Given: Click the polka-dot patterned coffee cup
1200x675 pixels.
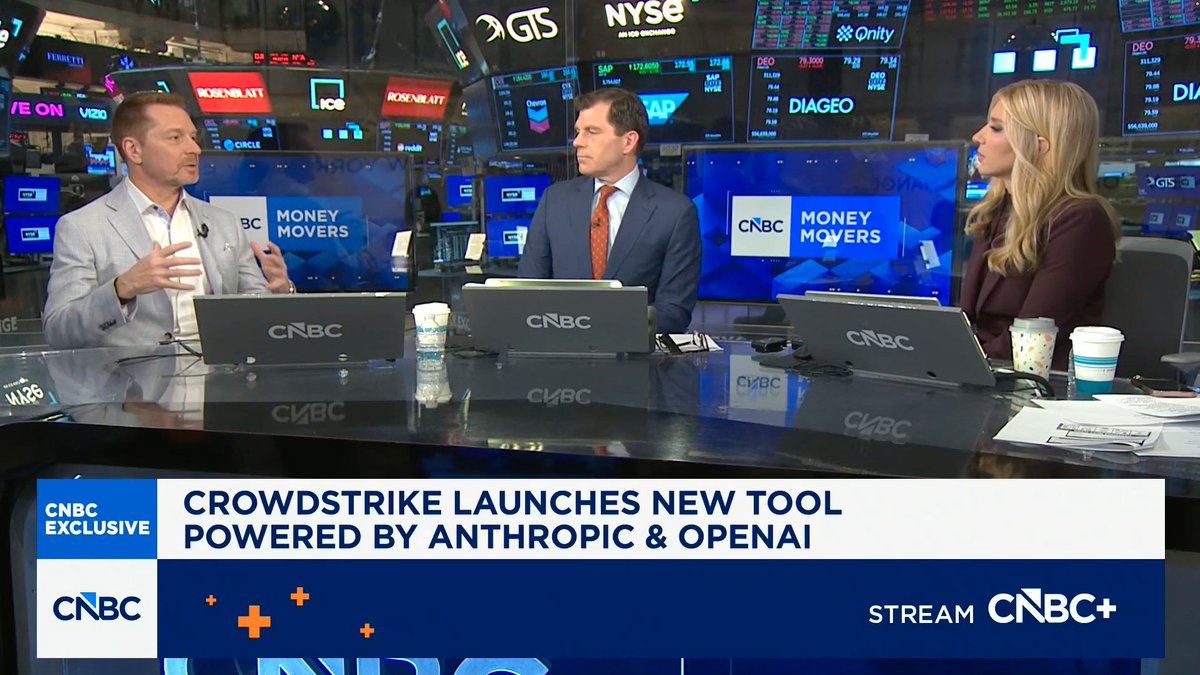Looking at the screenshot, I should click(x=1033, y=346).
